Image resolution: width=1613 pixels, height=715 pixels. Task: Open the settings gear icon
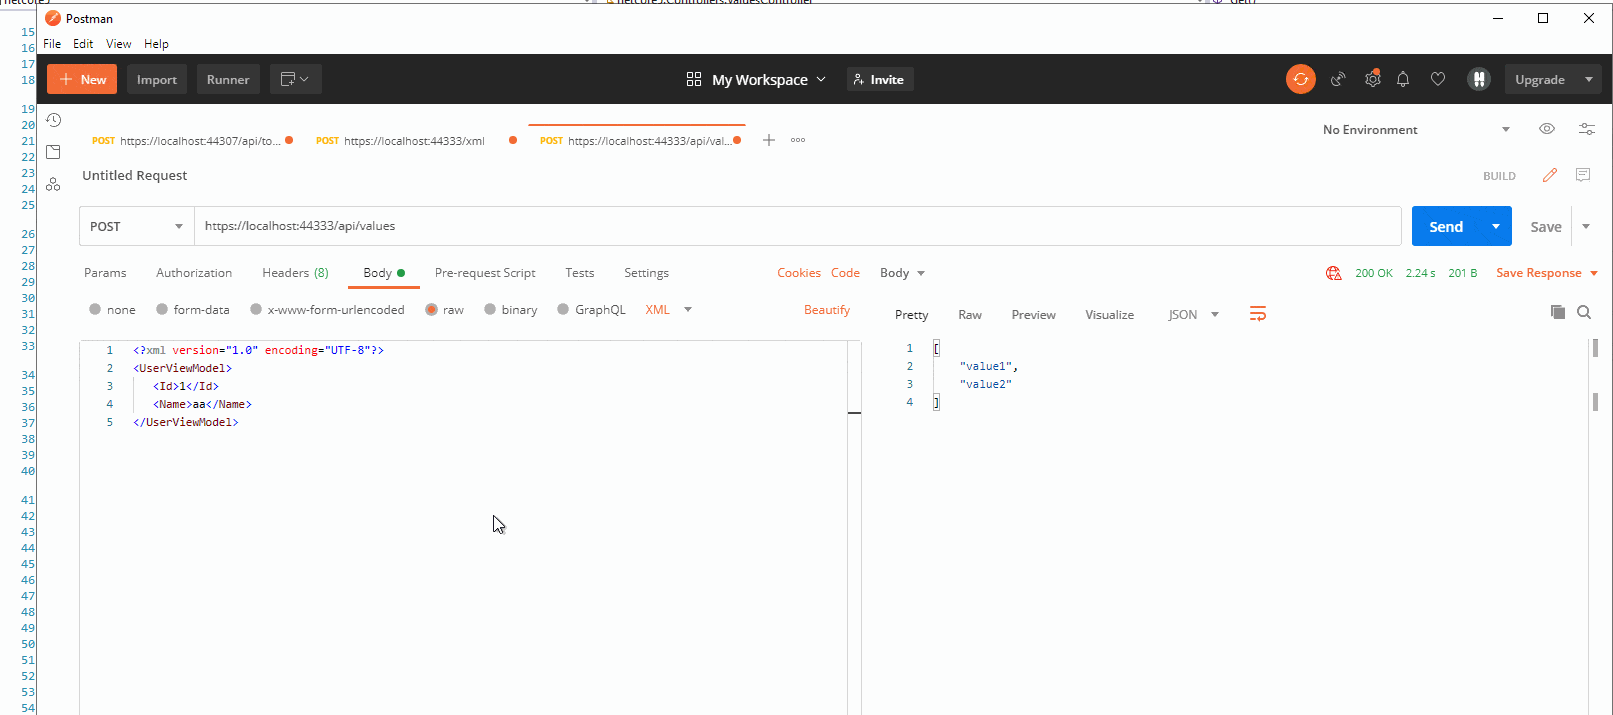pyautogui.click(x=1373, y=79)
